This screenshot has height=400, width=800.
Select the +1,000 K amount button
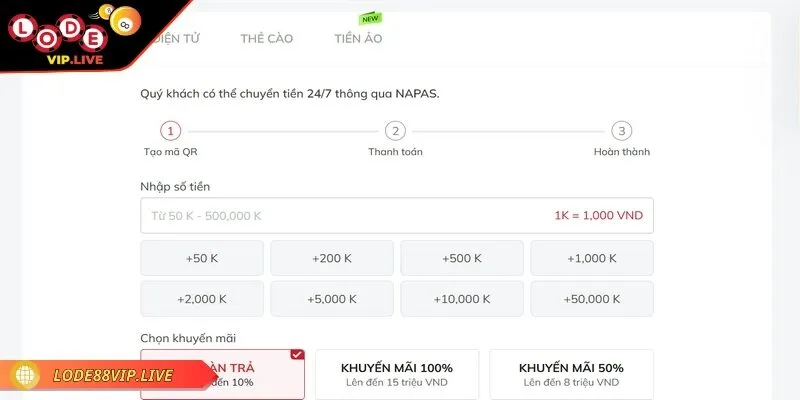pos(592,258)
